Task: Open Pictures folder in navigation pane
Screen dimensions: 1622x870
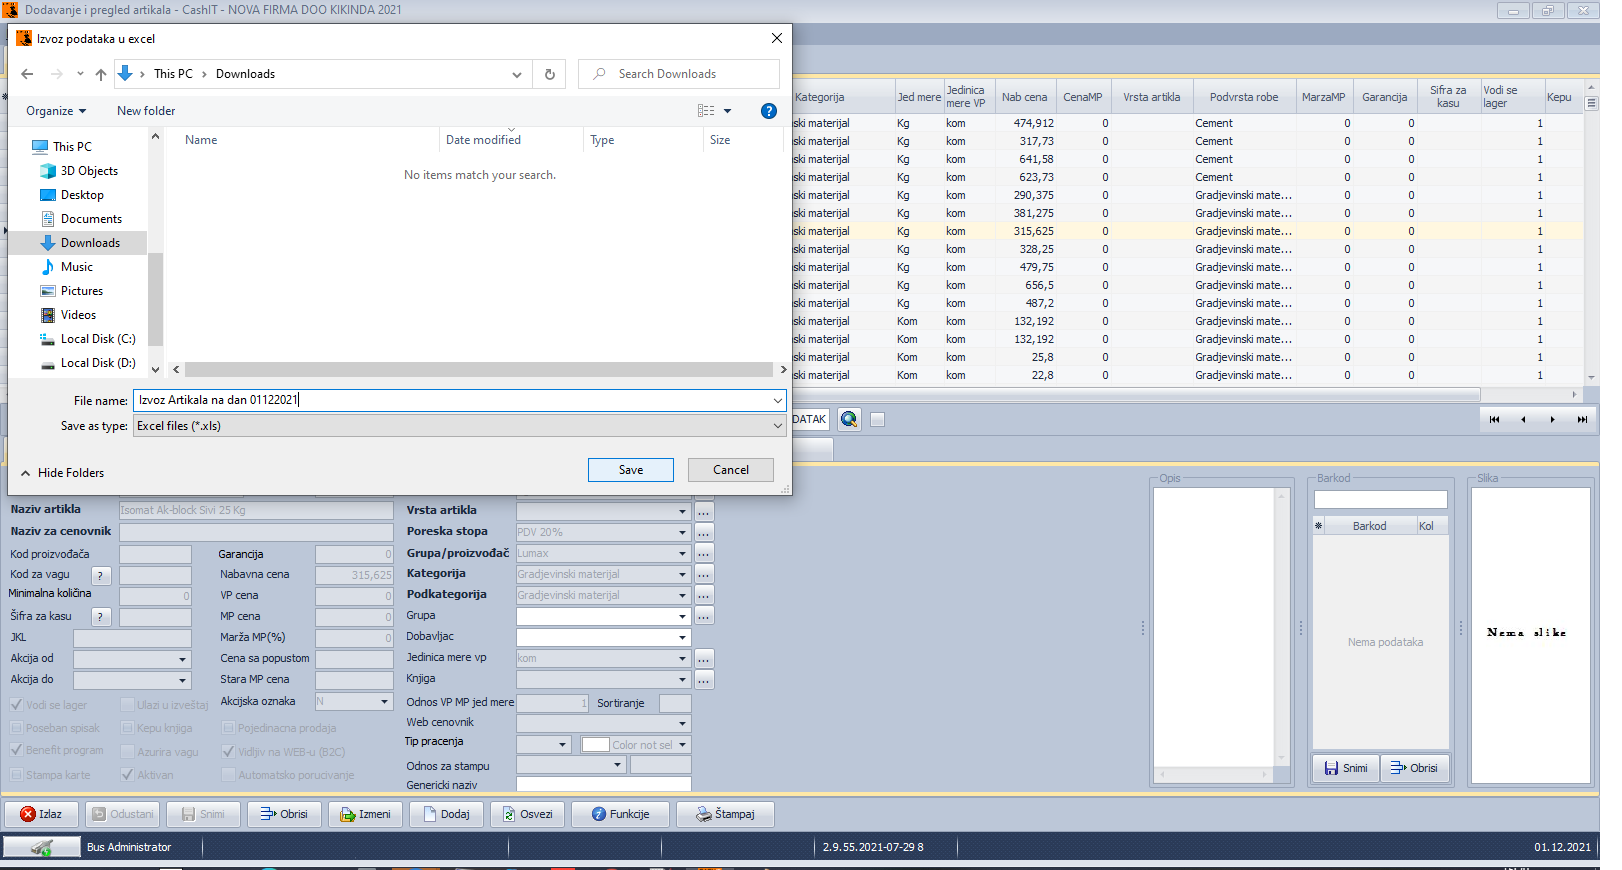Action: (x=82, y=291)
